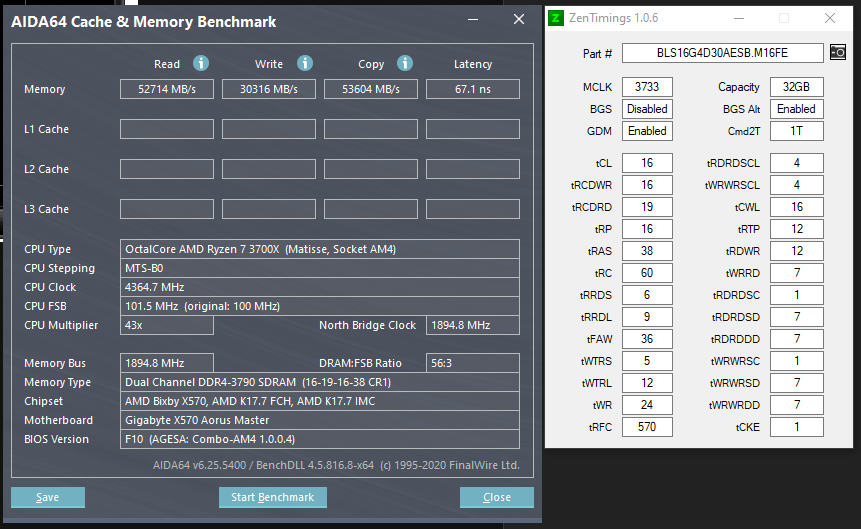Screen dimensions: 861x529
Task: Click the CPU FSB value 101.5 MHz
Action: (x=320, y=306)
